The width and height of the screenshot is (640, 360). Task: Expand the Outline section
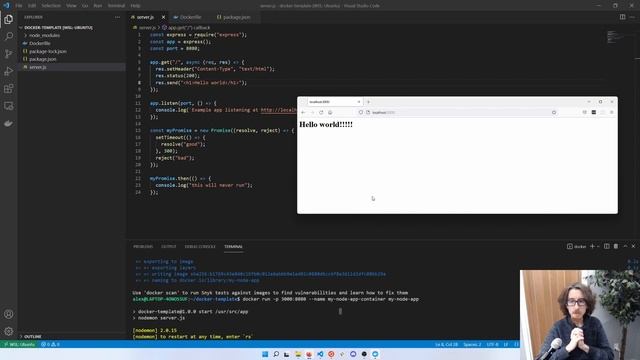tap(32, 336)
